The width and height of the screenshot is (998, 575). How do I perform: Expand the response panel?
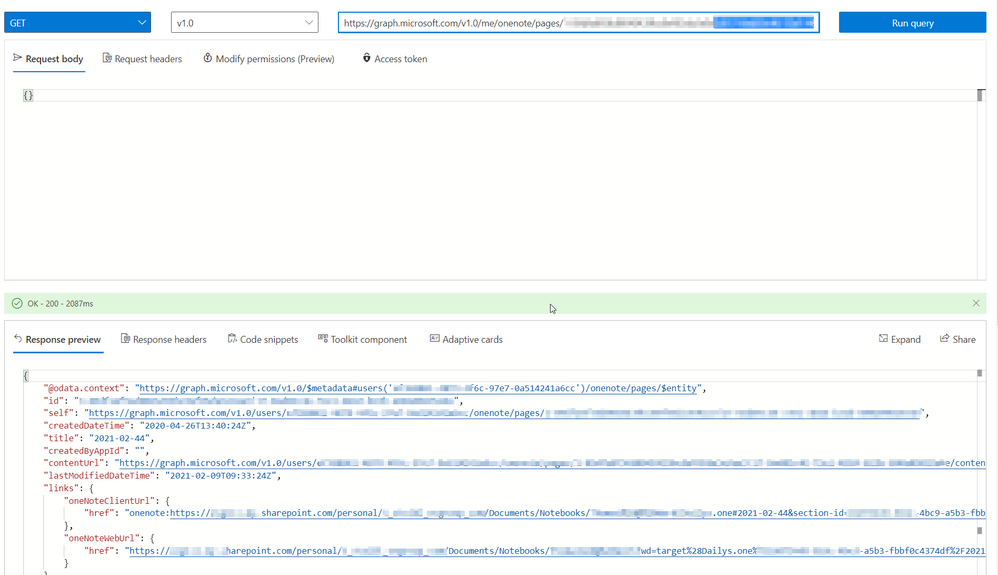[x=899, y=339]
